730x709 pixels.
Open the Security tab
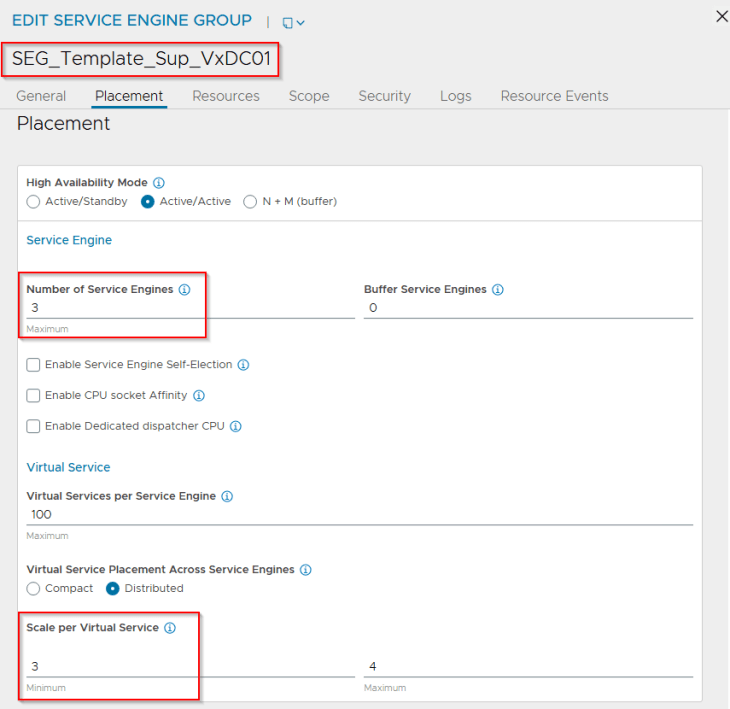385,96
